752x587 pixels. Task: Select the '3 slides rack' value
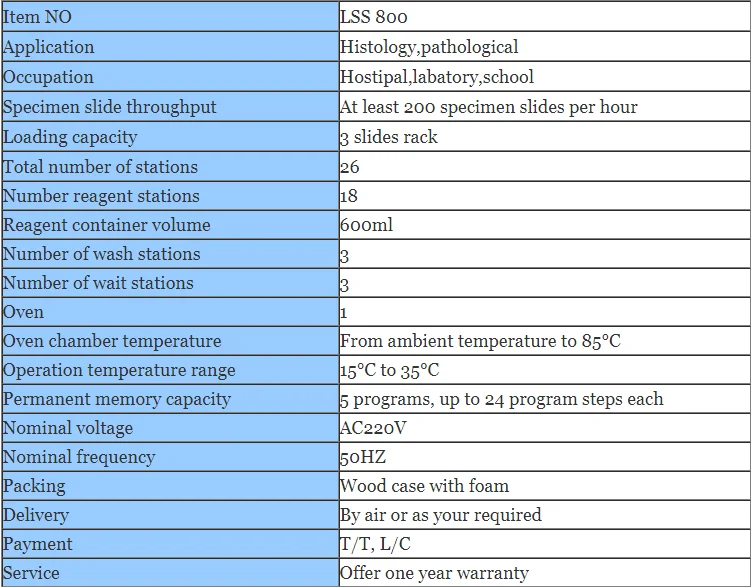coord(388,137)
